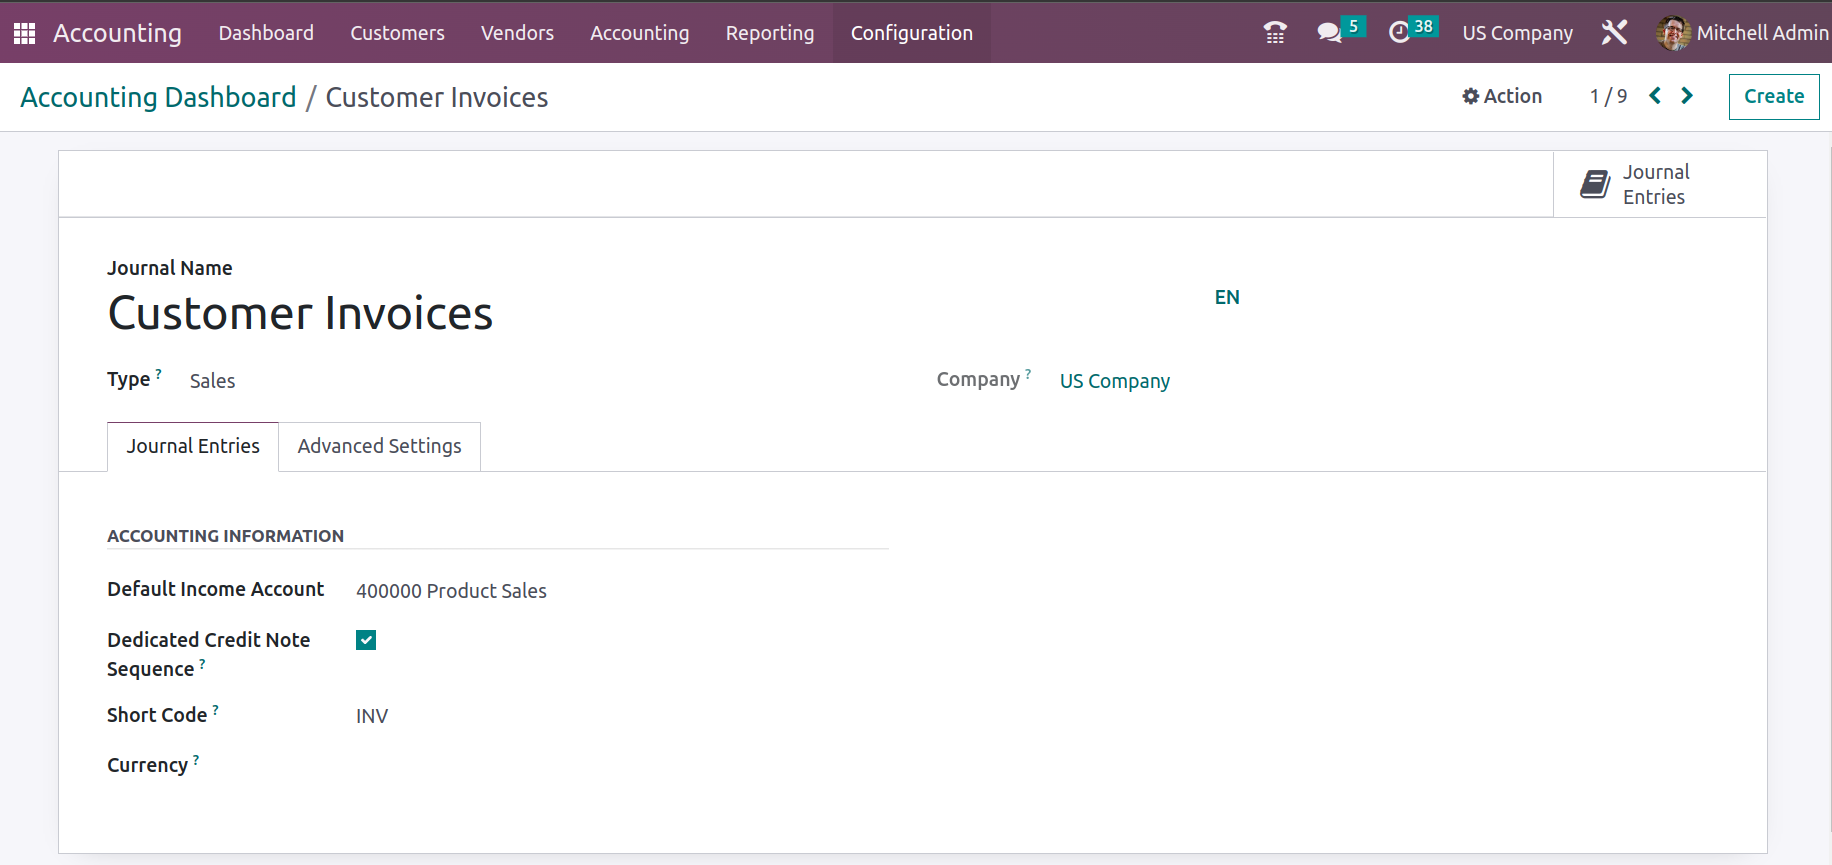1832x865 pixels.
Task: Open US Company switcher dropdown
Action: tap(1517, 33)
